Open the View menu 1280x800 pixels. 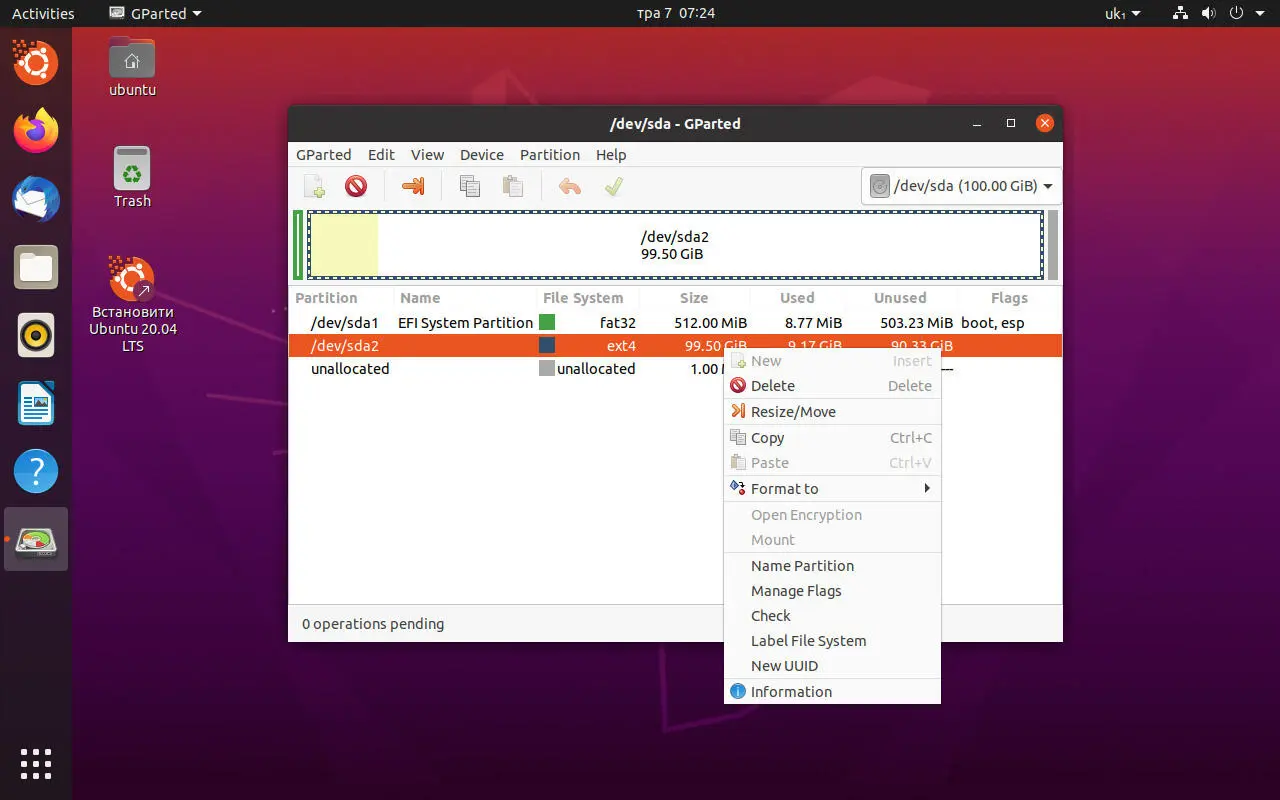point(427,155)
